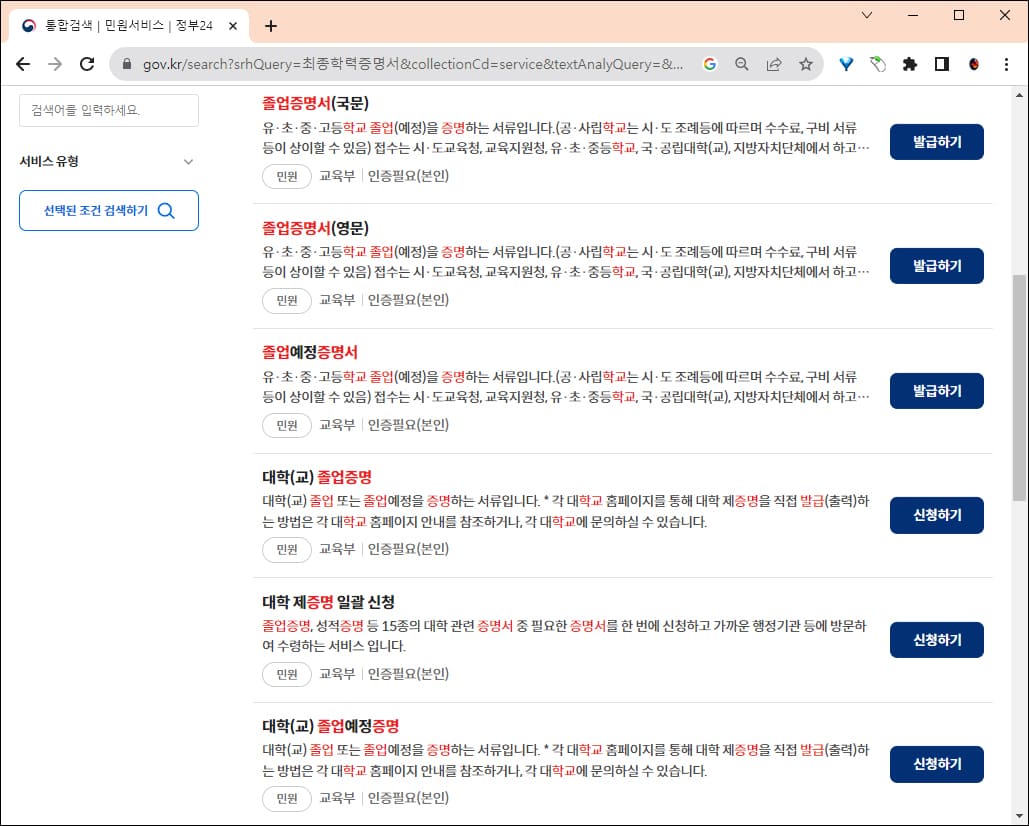Reload the current page
This screenshot has width=1029, height=826.
point(86,62)
